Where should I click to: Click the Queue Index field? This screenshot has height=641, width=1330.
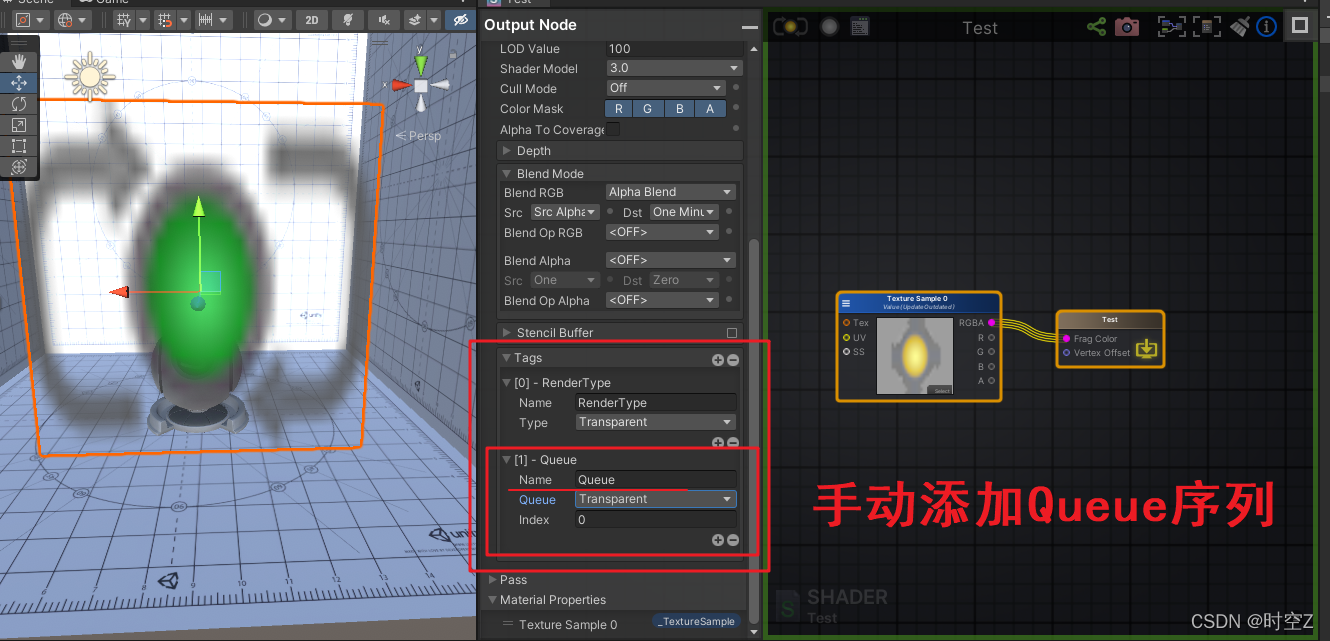pyautogui.click(x=656, y=520)
